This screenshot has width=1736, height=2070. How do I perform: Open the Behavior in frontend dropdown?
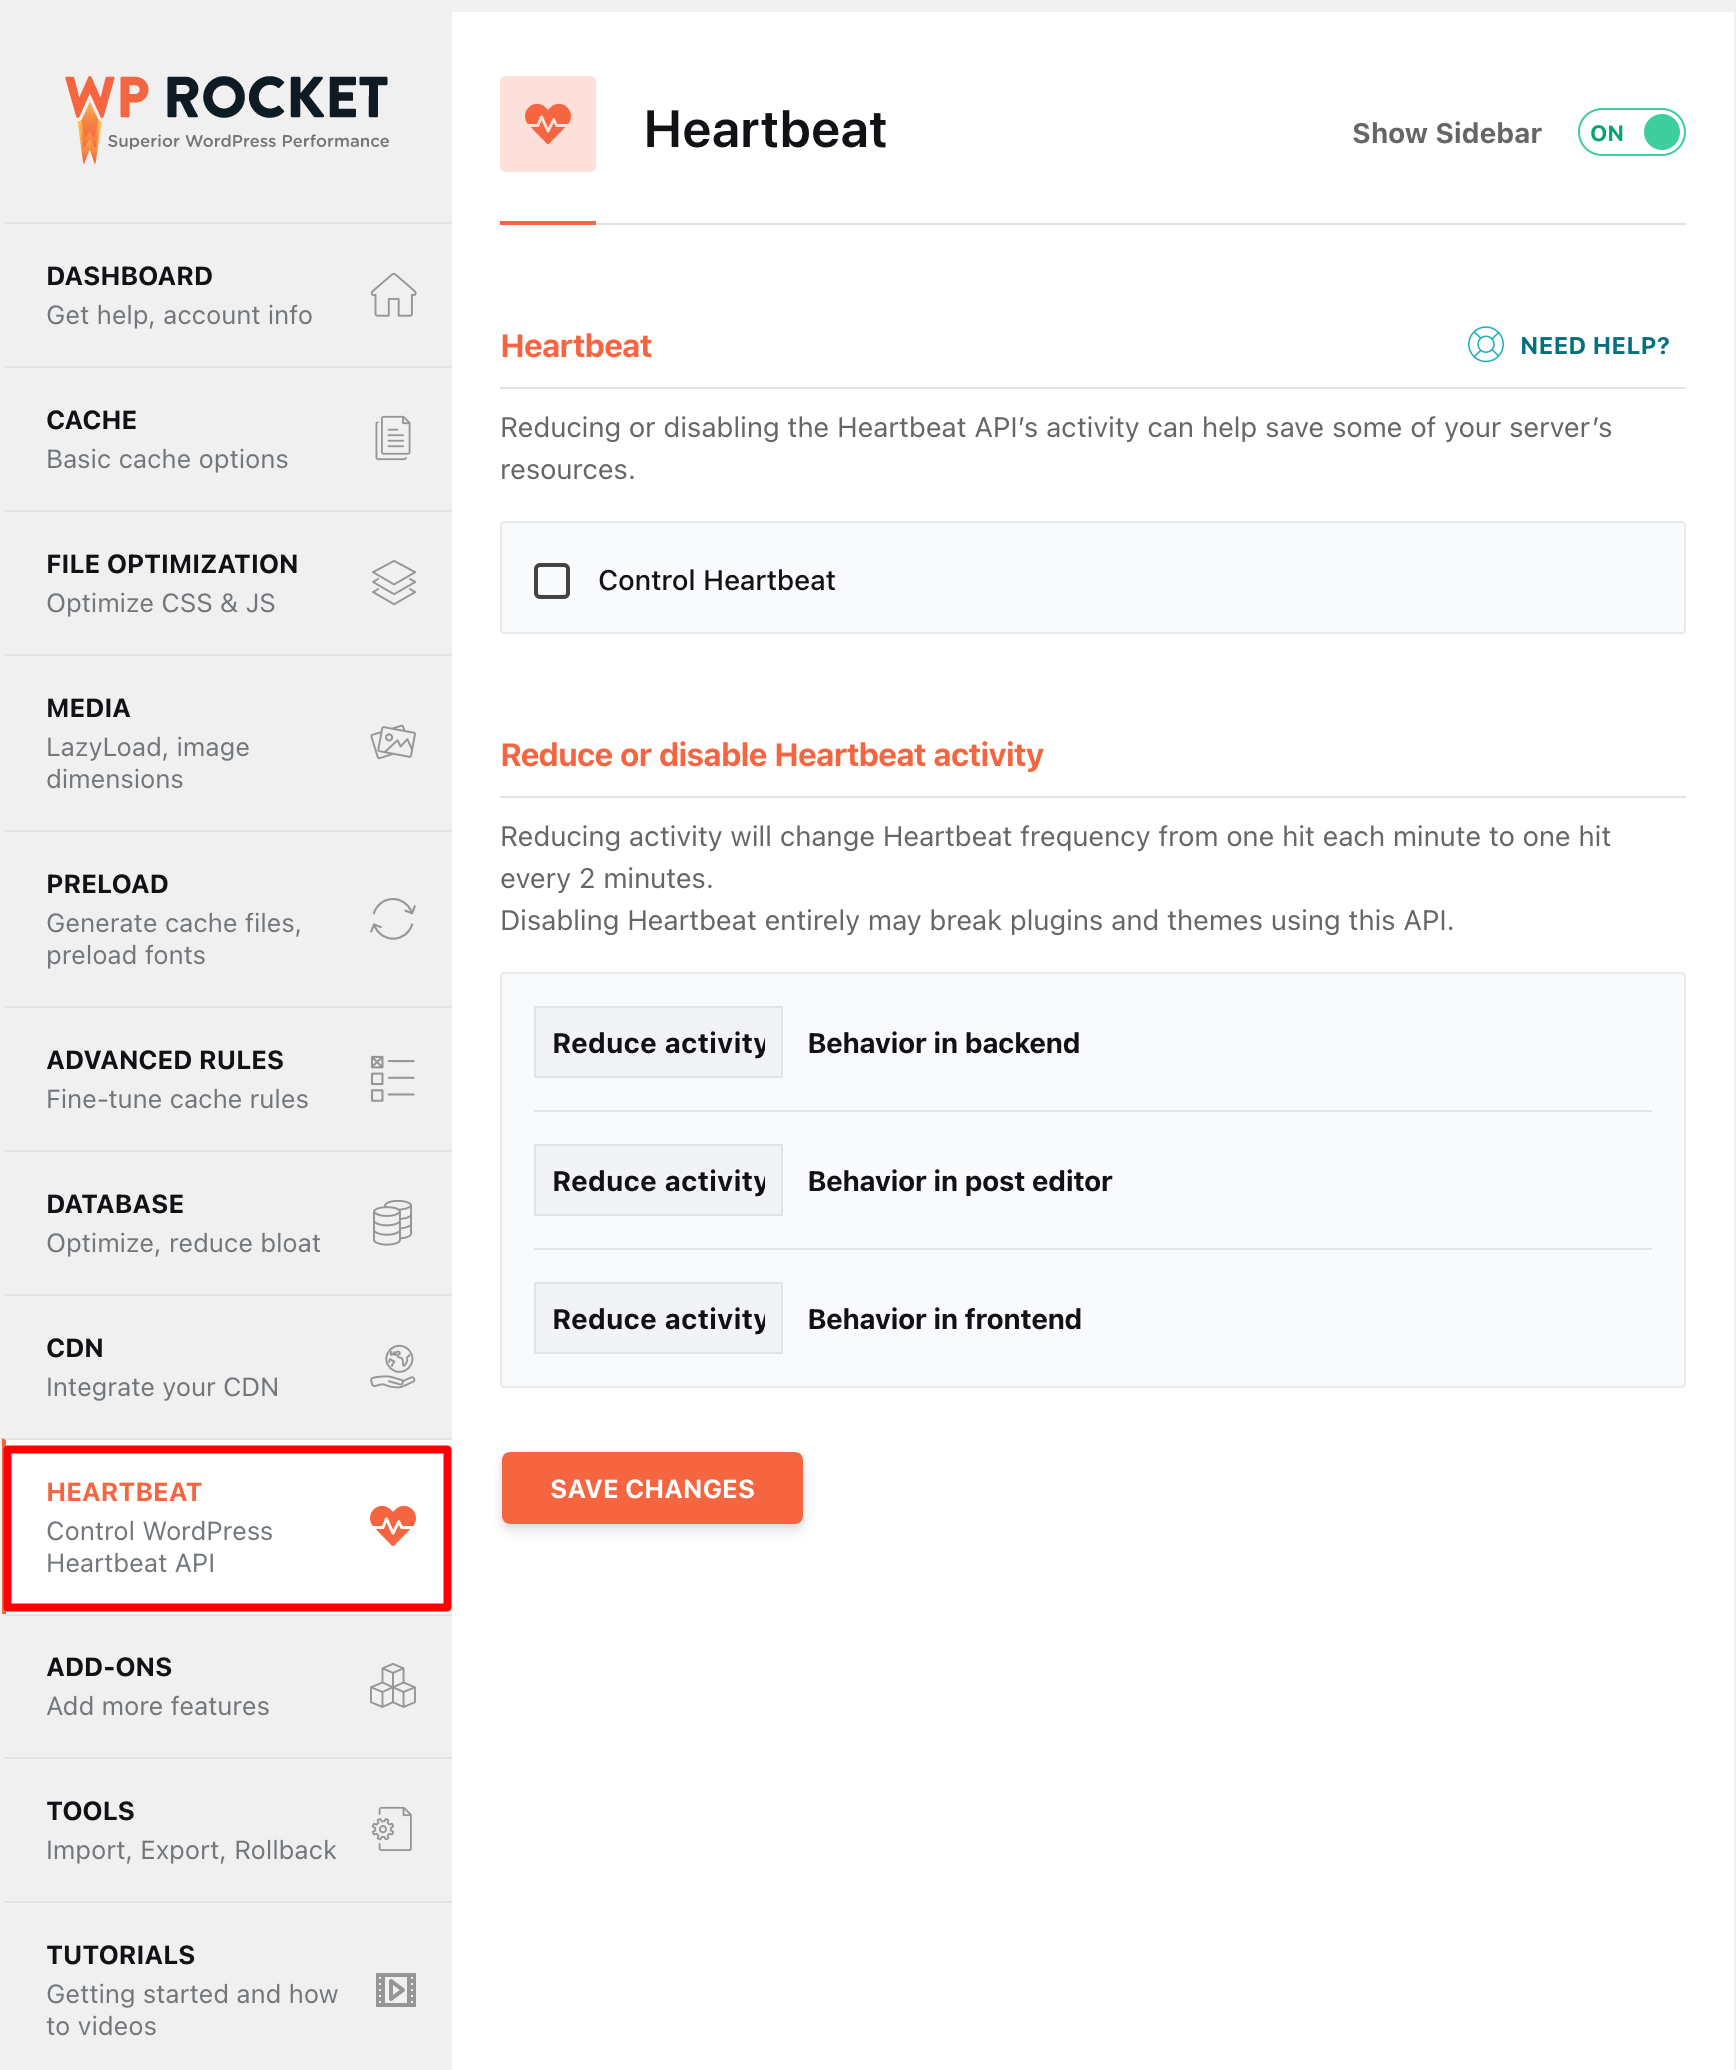coord(658,1318)
